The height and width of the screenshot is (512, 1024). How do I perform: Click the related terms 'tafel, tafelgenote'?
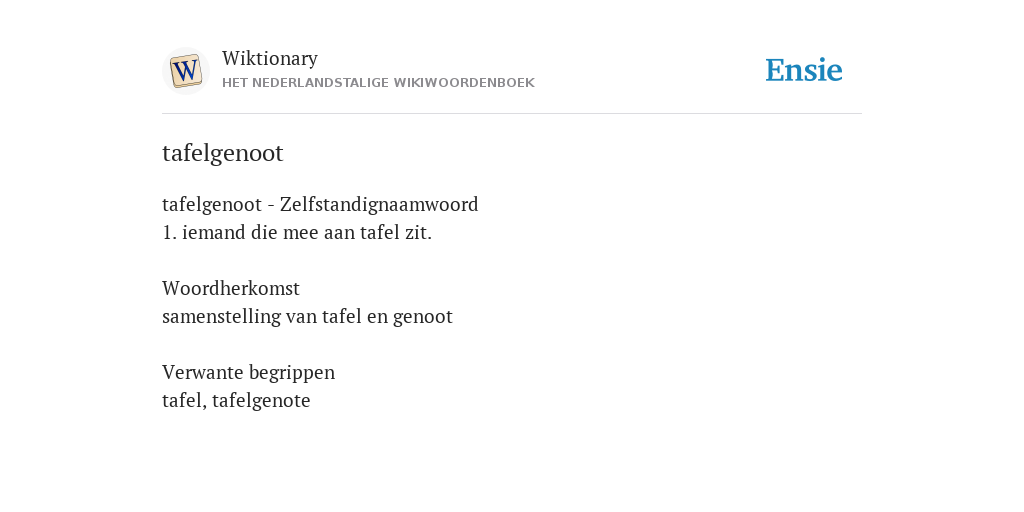(236, 400)
